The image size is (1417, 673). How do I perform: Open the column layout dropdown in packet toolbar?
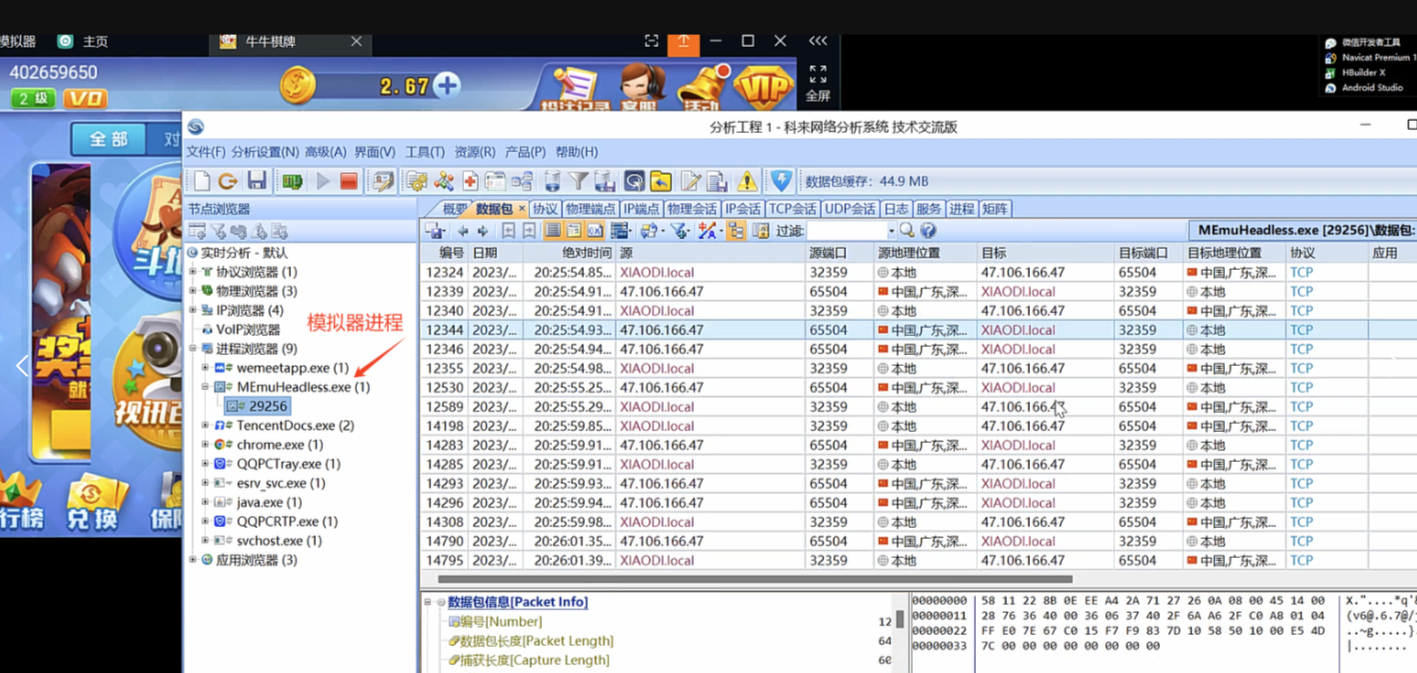(x=622, y=231)
